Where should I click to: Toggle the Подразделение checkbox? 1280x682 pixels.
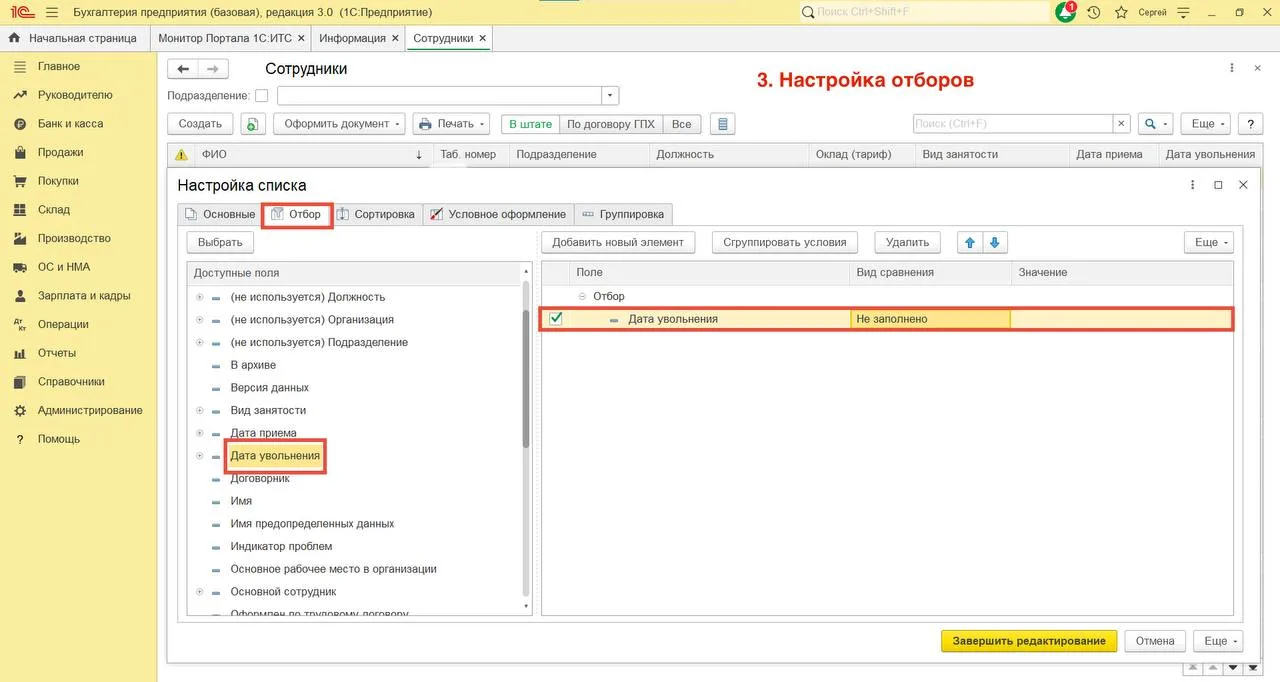coord(262,96)
